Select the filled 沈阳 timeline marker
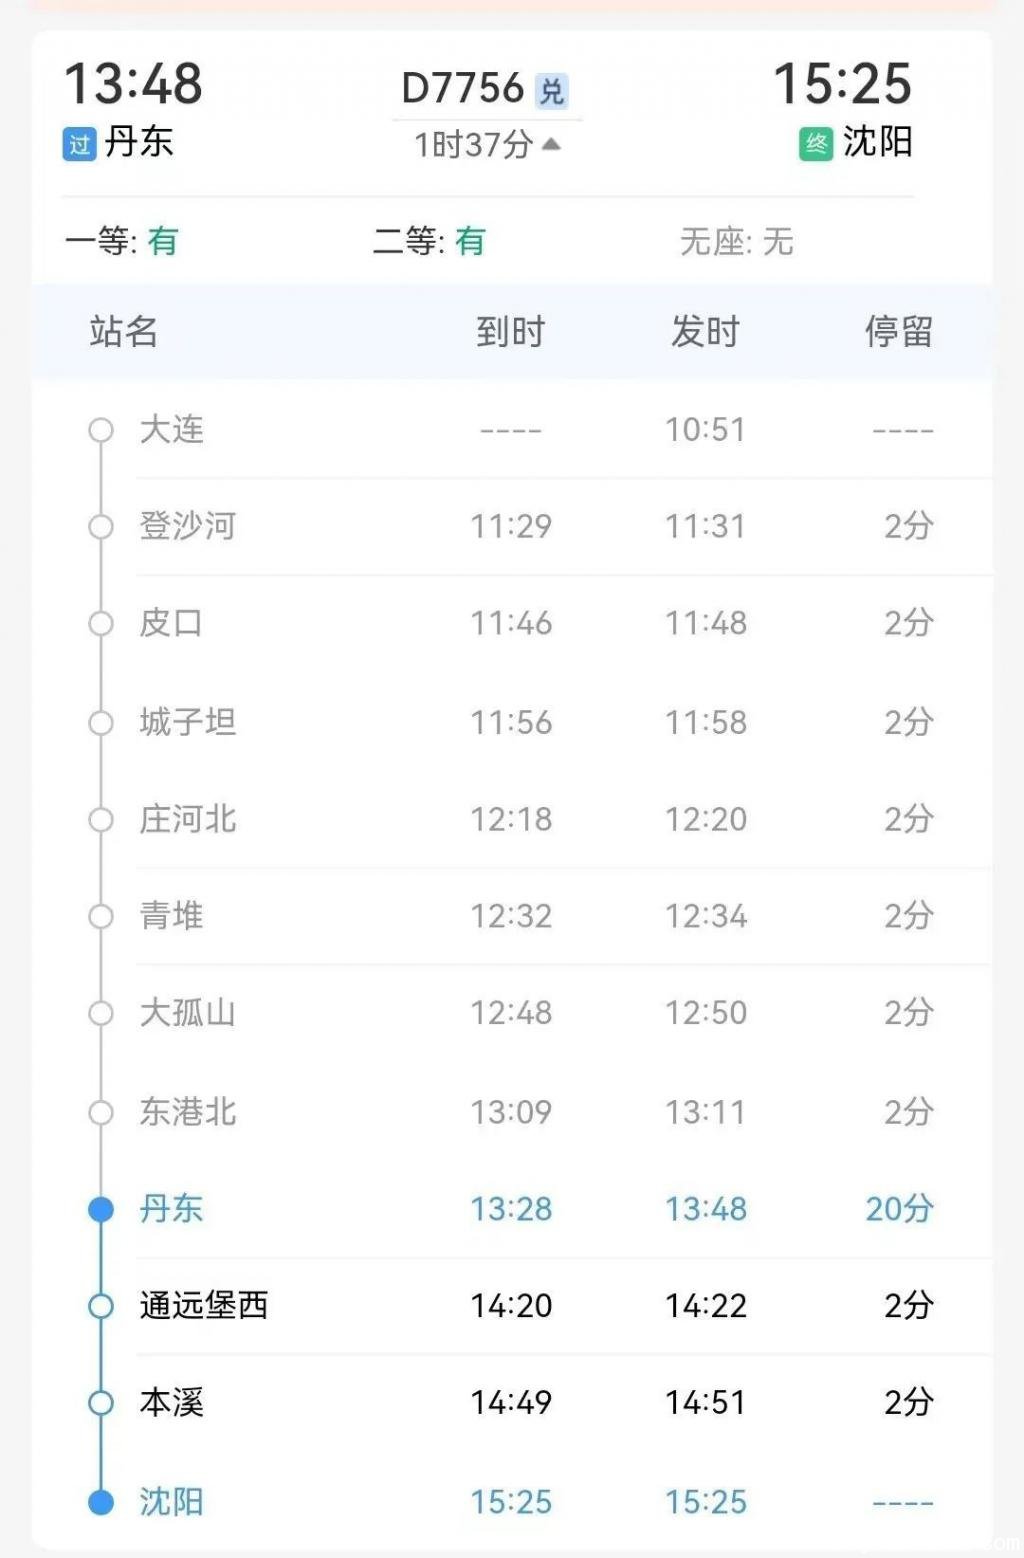Viewport: 1024px width, 1558px height. (101, 1502)
